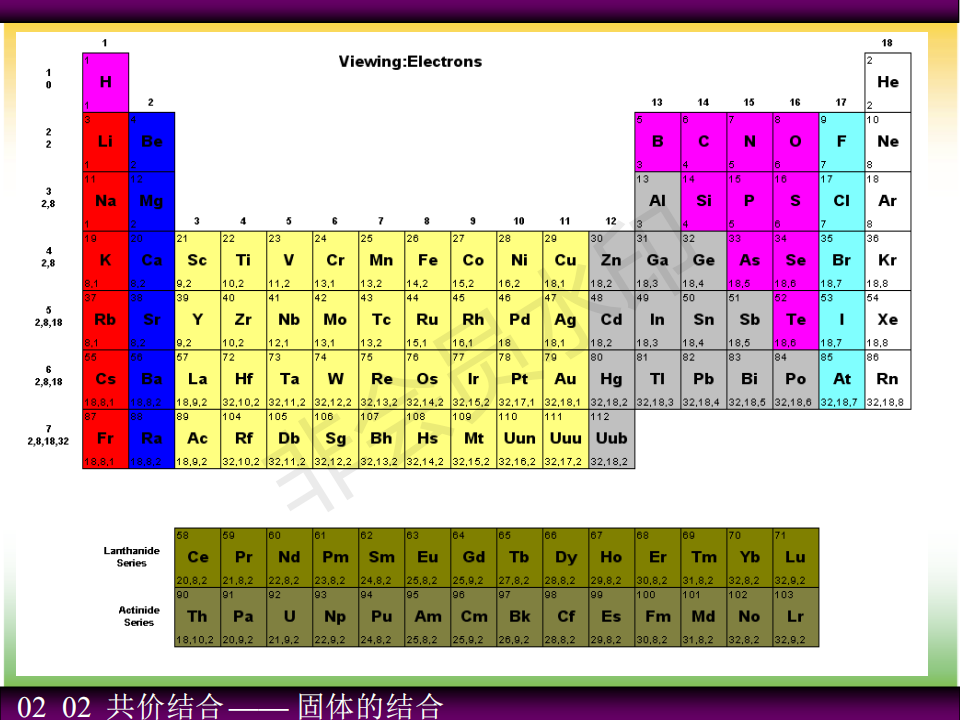Image resolution: width=960 pixels, height=720 pixels.
Task: Click the Viewing:Electrons title text
Action: point(410,62)
